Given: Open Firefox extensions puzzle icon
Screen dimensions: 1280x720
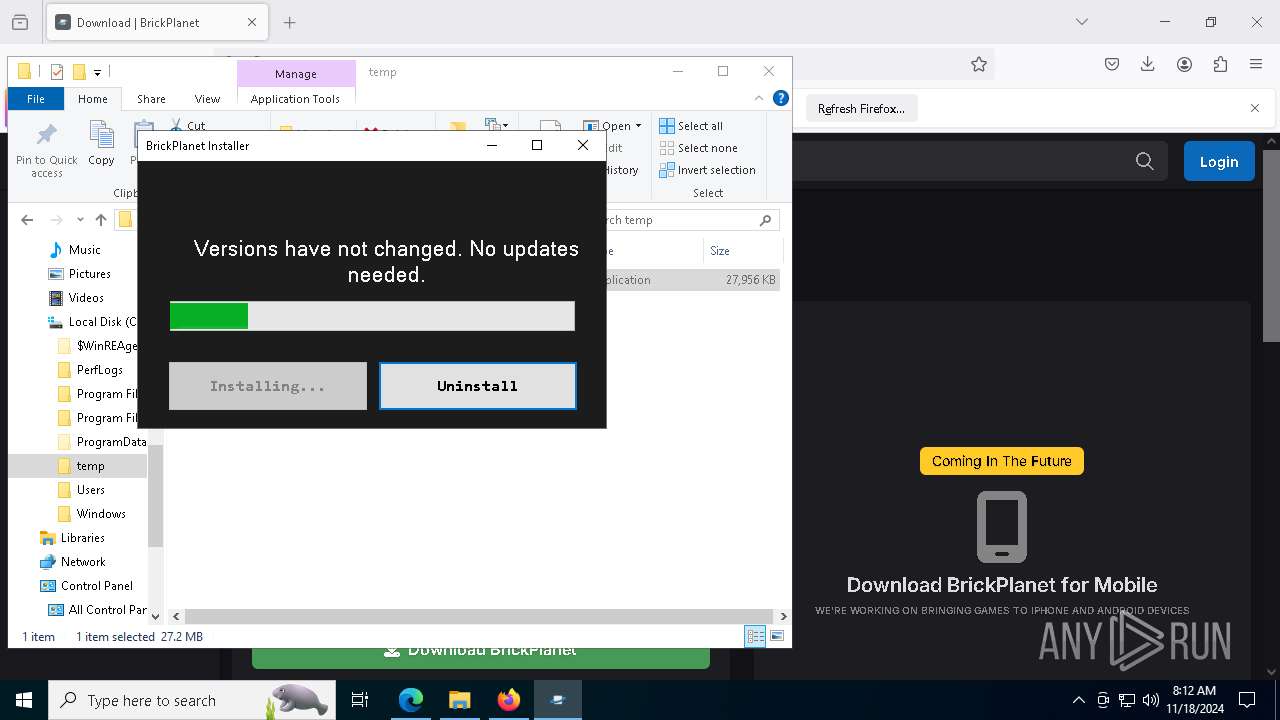Looking at the screenshot, I should tap(1220, 64).
